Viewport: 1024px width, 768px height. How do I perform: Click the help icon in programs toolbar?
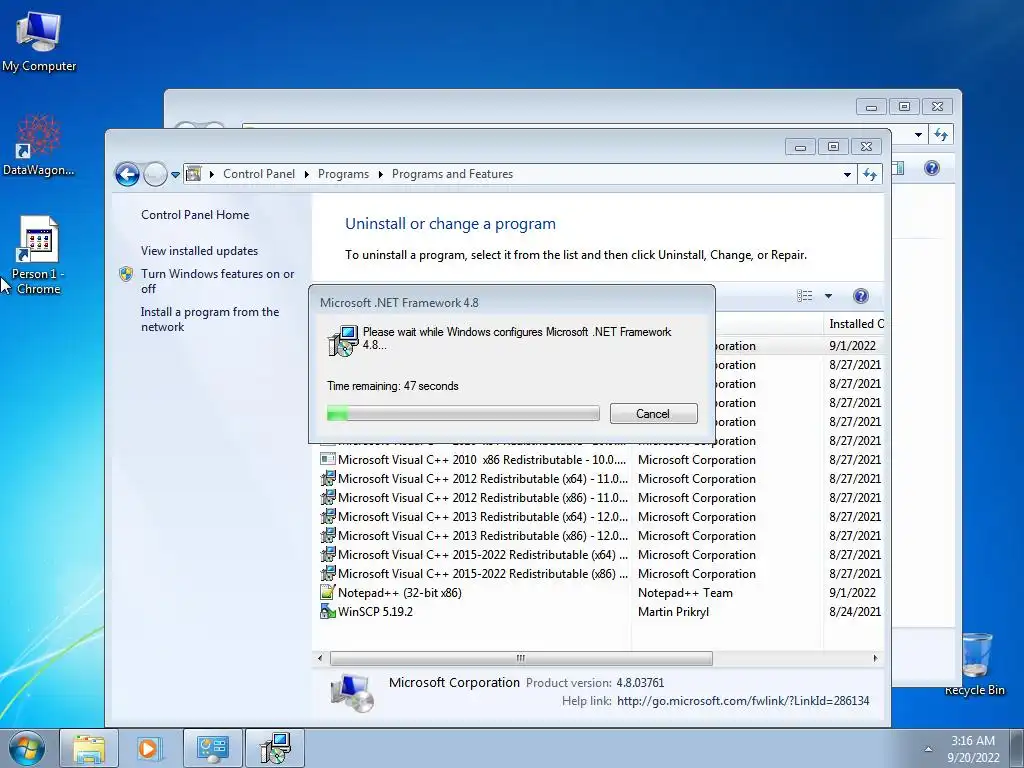(x=861, y=296)
